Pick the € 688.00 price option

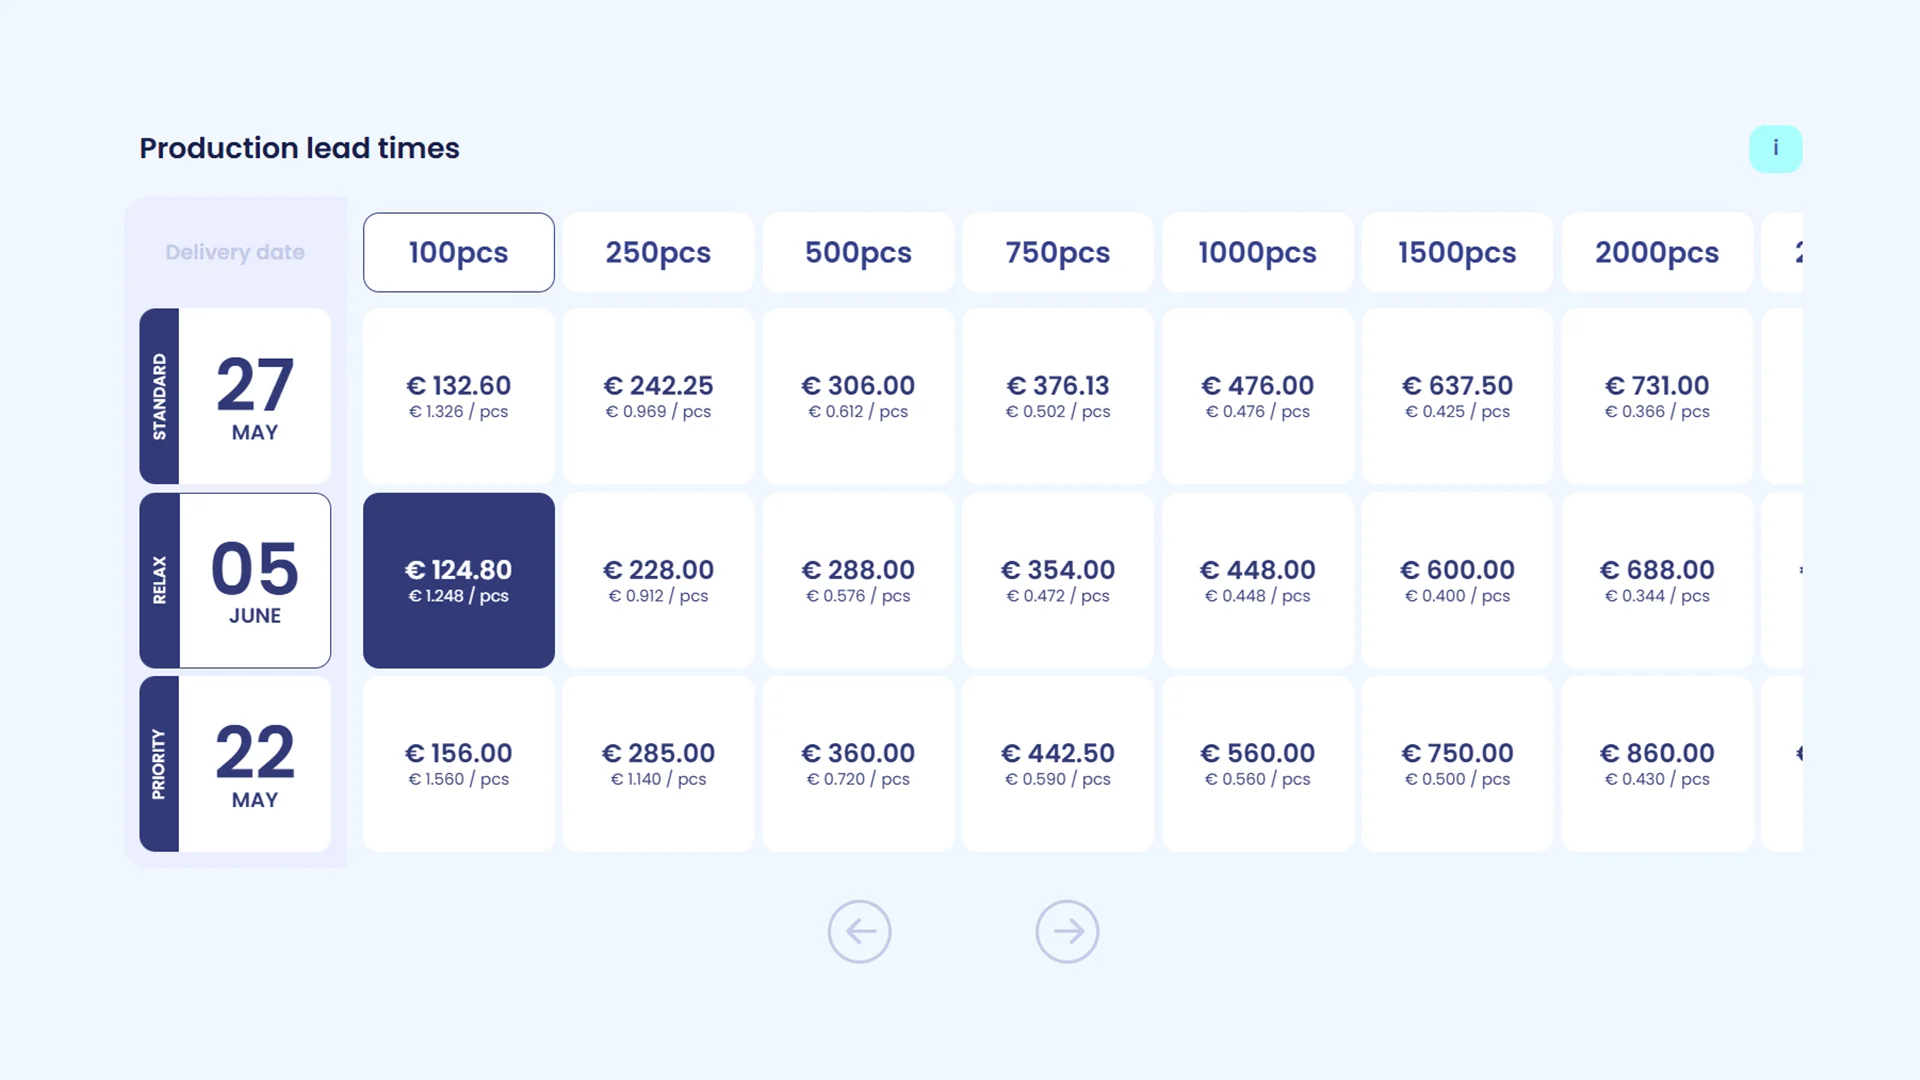[1657, 580]
